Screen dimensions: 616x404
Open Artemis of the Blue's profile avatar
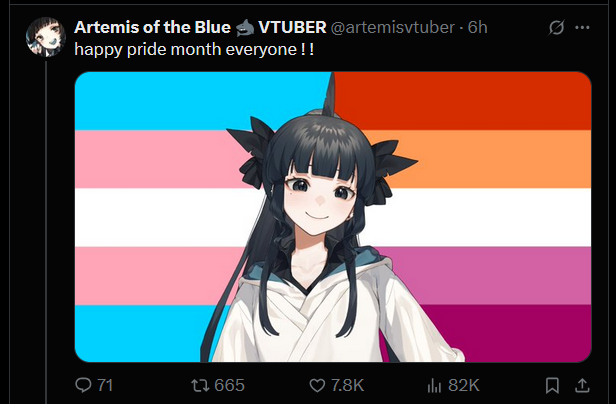(x=46, y=37)
